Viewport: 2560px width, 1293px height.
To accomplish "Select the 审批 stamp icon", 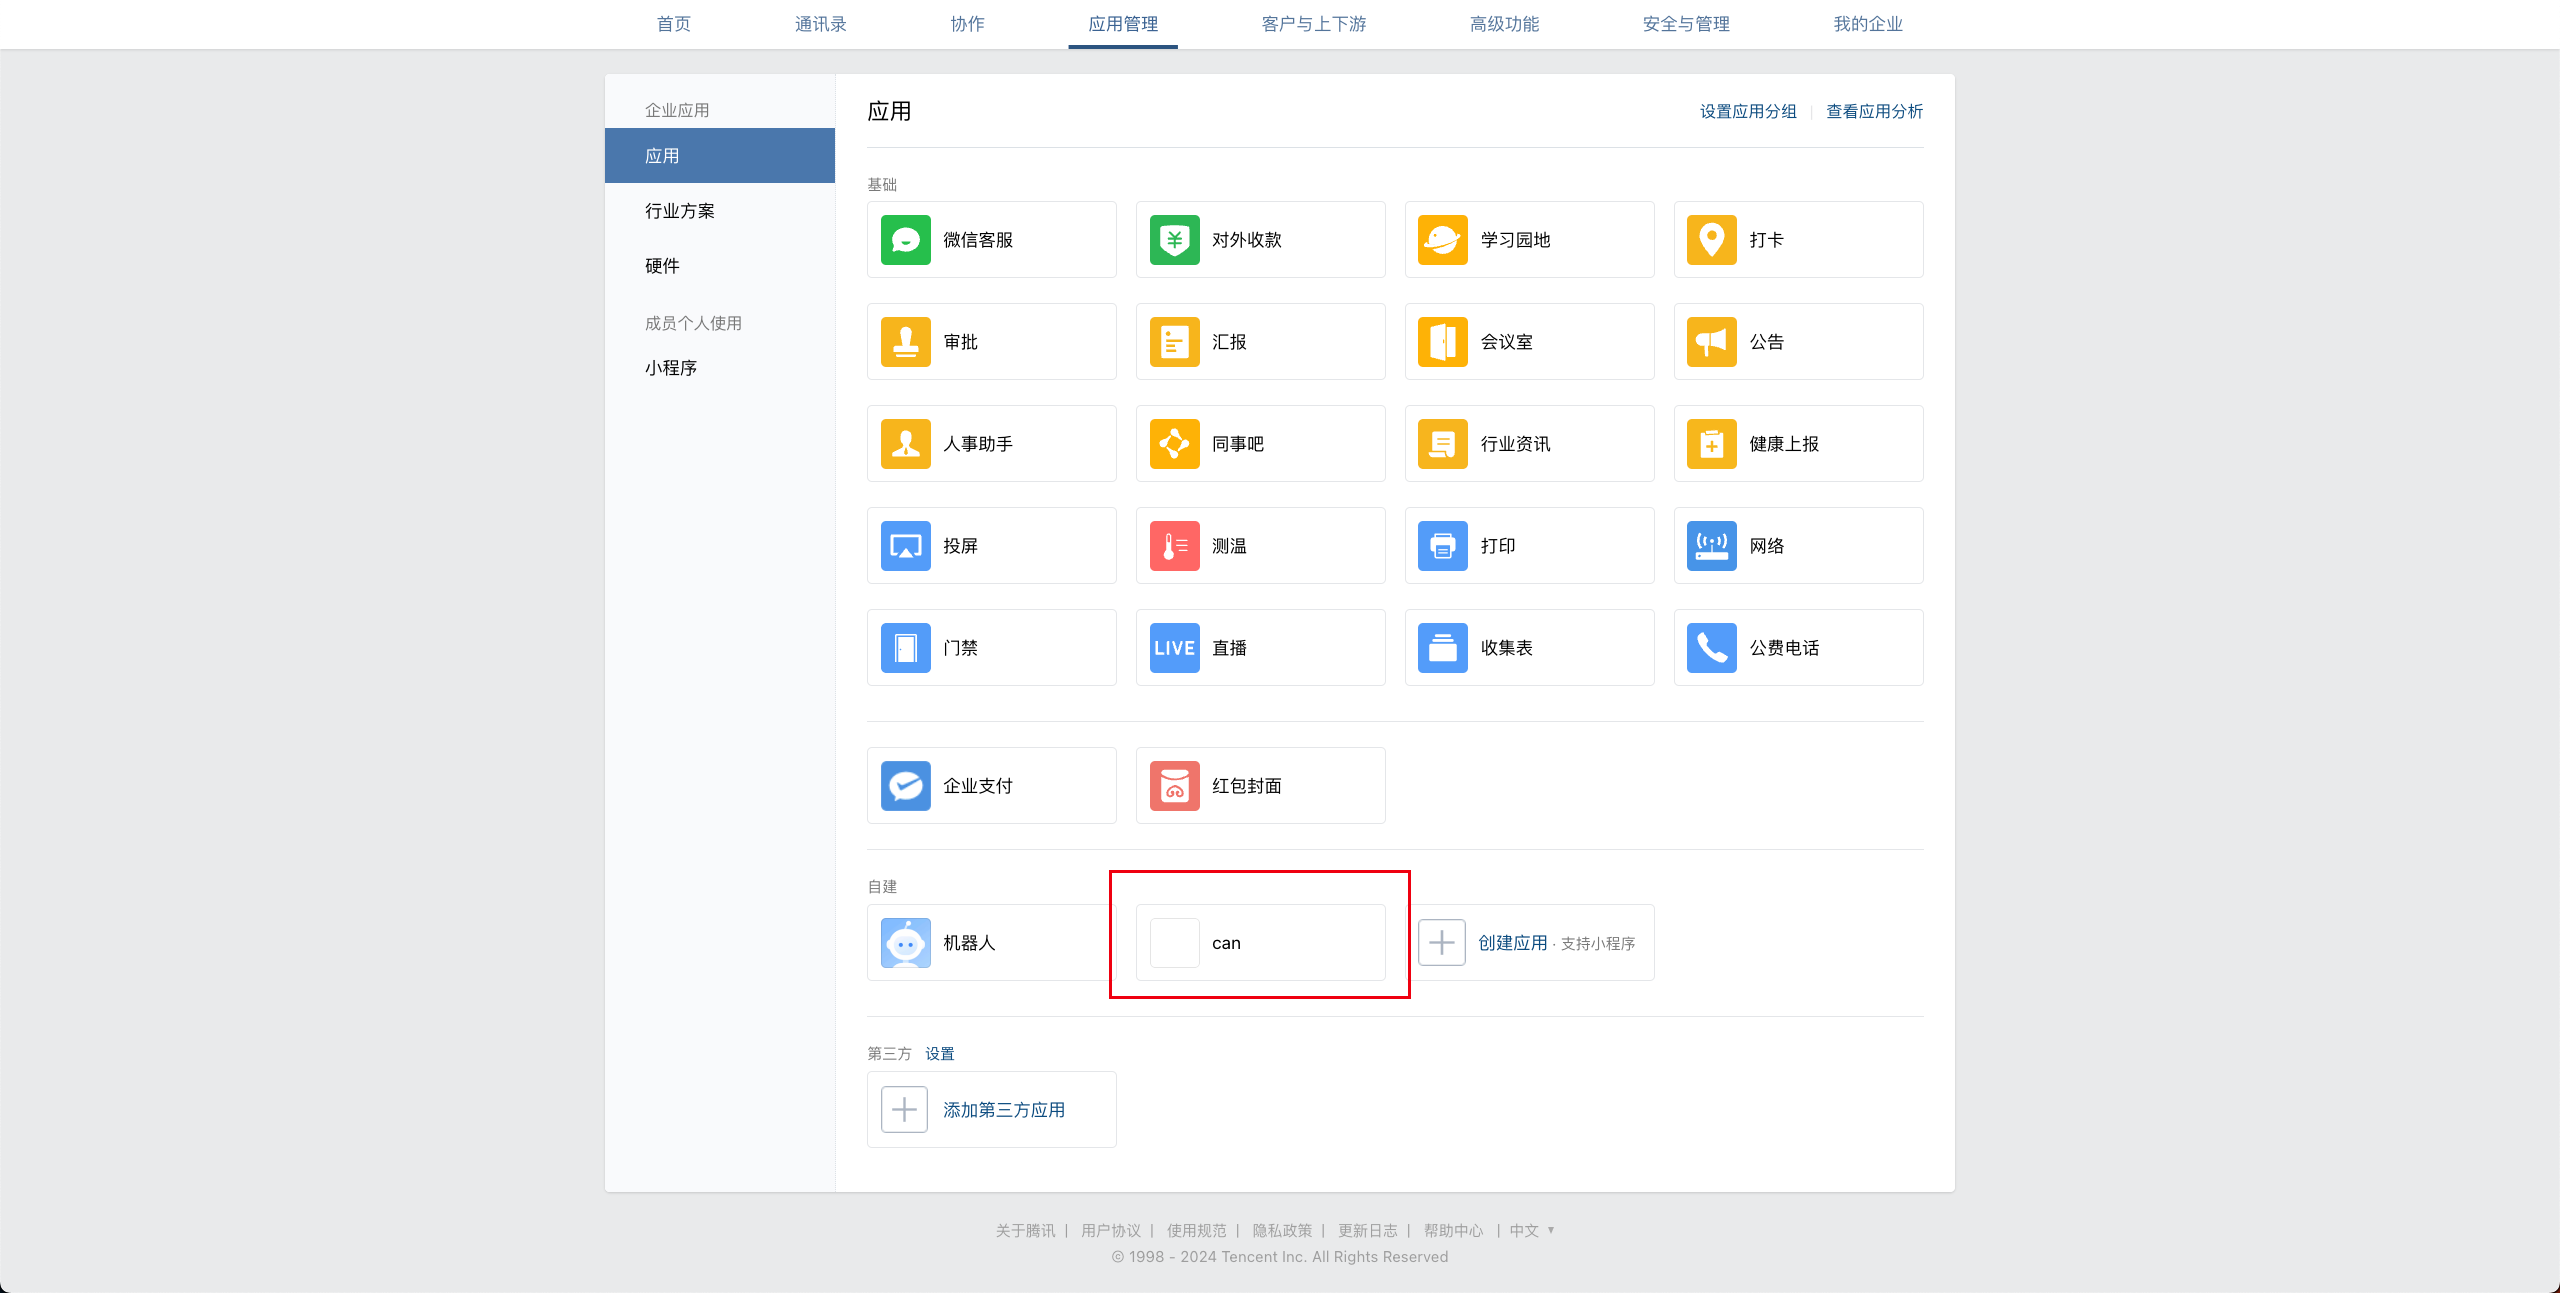I will (905, 342).
